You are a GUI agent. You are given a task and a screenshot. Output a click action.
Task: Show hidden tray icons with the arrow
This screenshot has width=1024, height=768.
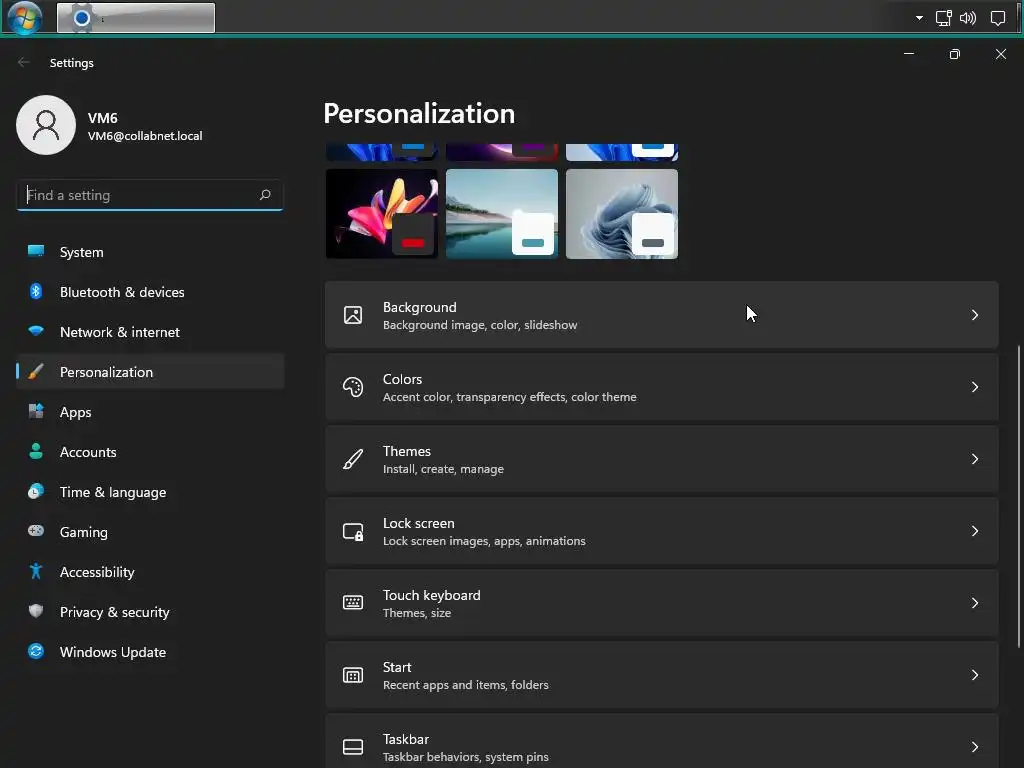tap(920, 18)
